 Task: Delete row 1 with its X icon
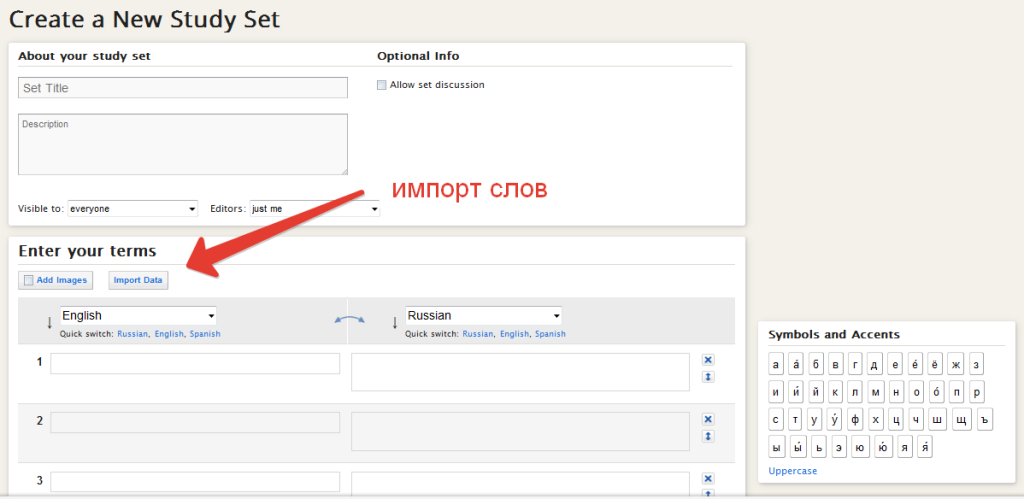708,360
